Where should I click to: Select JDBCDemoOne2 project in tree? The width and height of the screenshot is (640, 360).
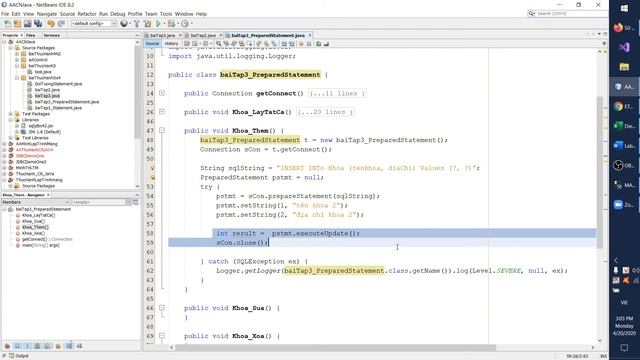point(31,162)
